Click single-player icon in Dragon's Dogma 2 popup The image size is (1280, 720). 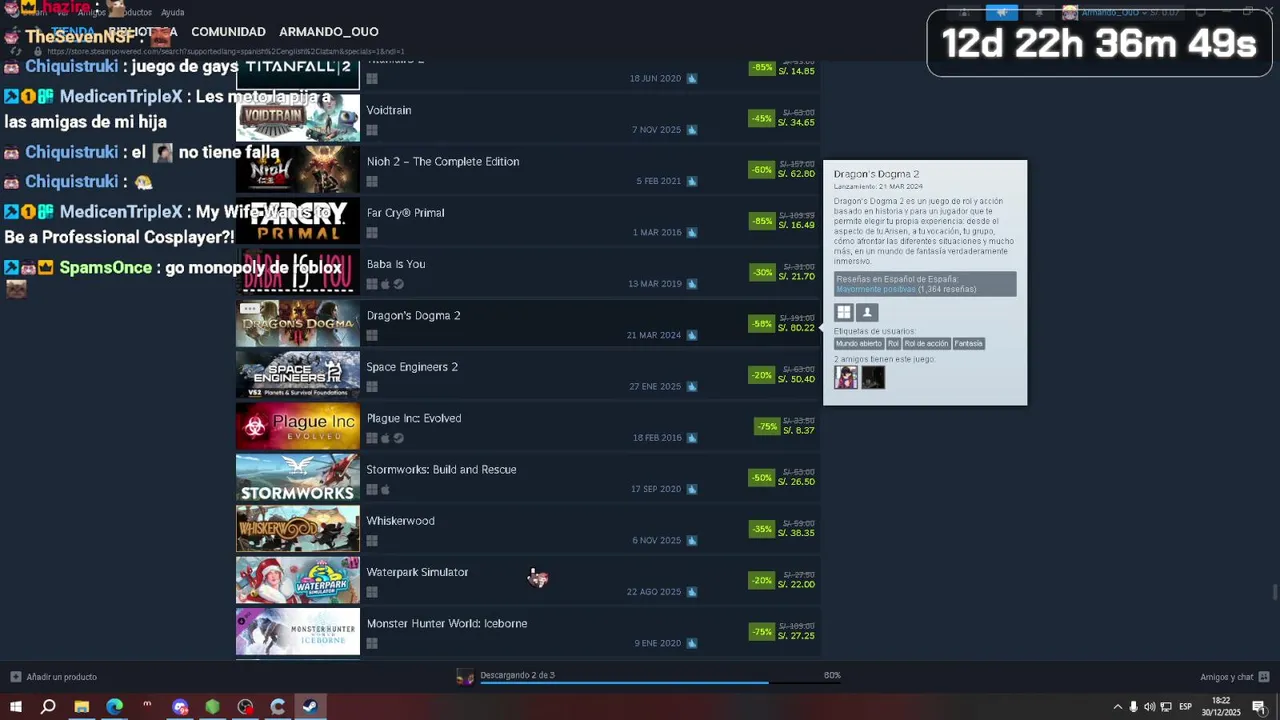click(x=868, y=313)
